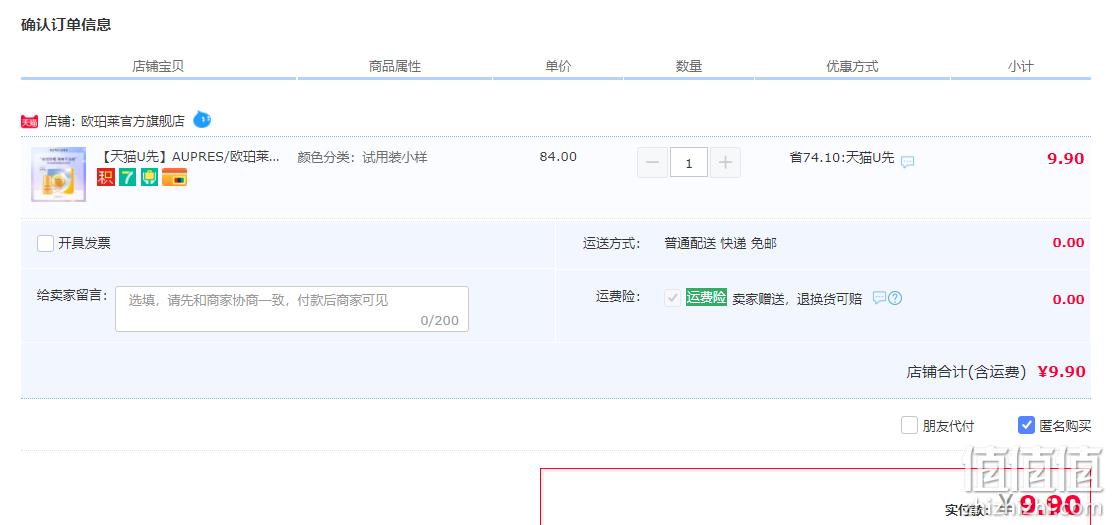Click the 给卖家留言 message text box
1112x525 pixels.
point(291,309)
